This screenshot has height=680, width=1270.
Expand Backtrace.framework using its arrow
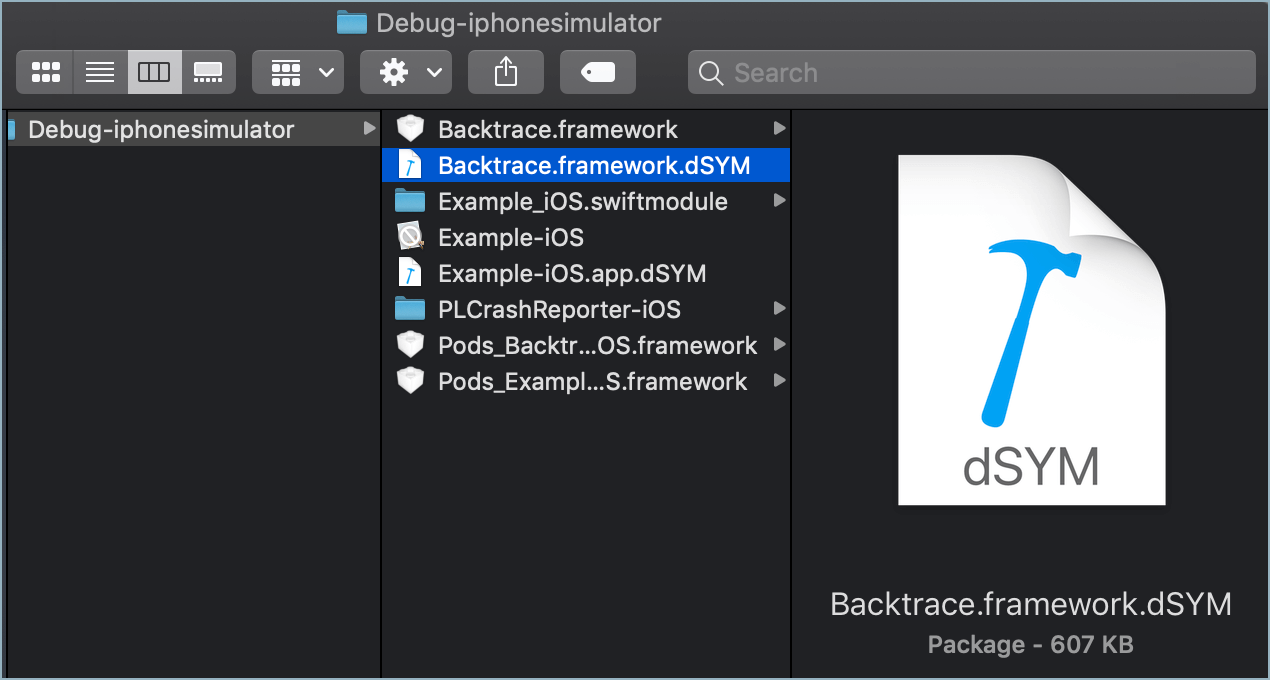pos(779,129)
